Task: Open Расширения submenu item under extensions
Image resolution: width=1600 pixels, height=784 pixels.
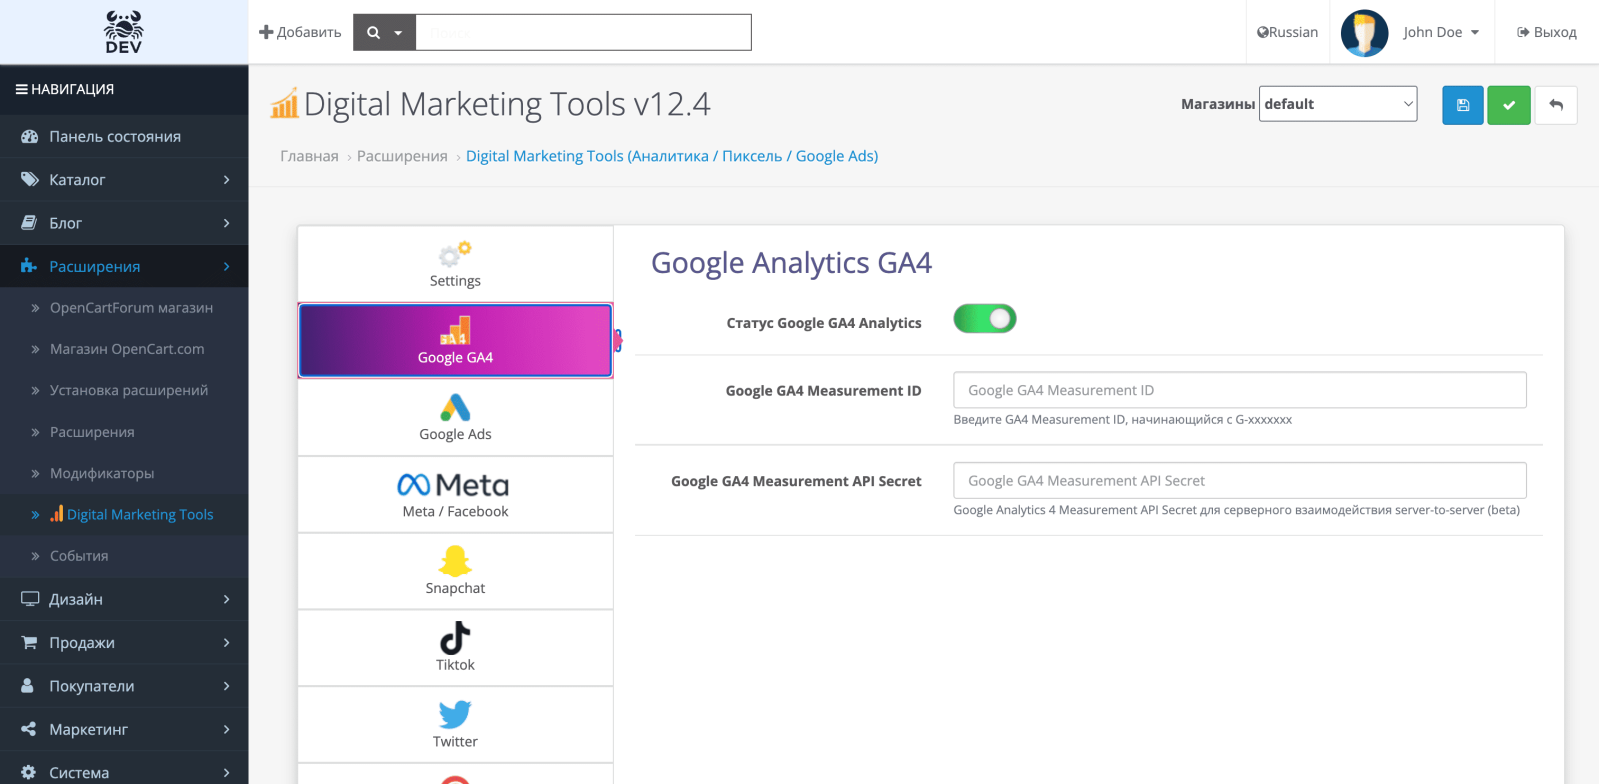Action: [x=124, y=432]
